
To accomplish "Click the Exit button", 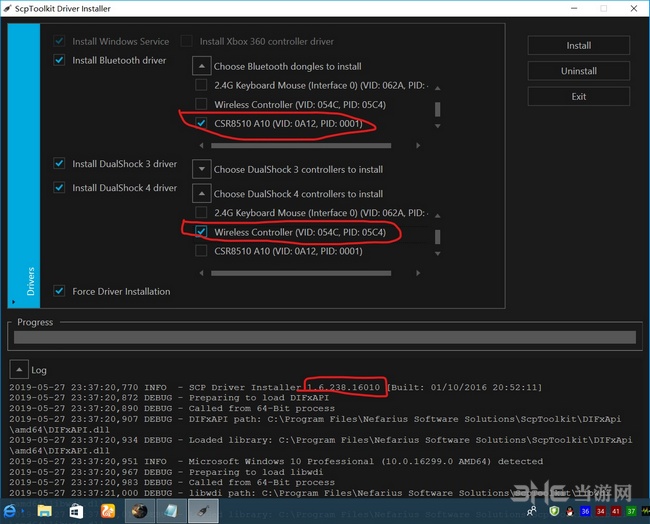I will tap(578, 96).
